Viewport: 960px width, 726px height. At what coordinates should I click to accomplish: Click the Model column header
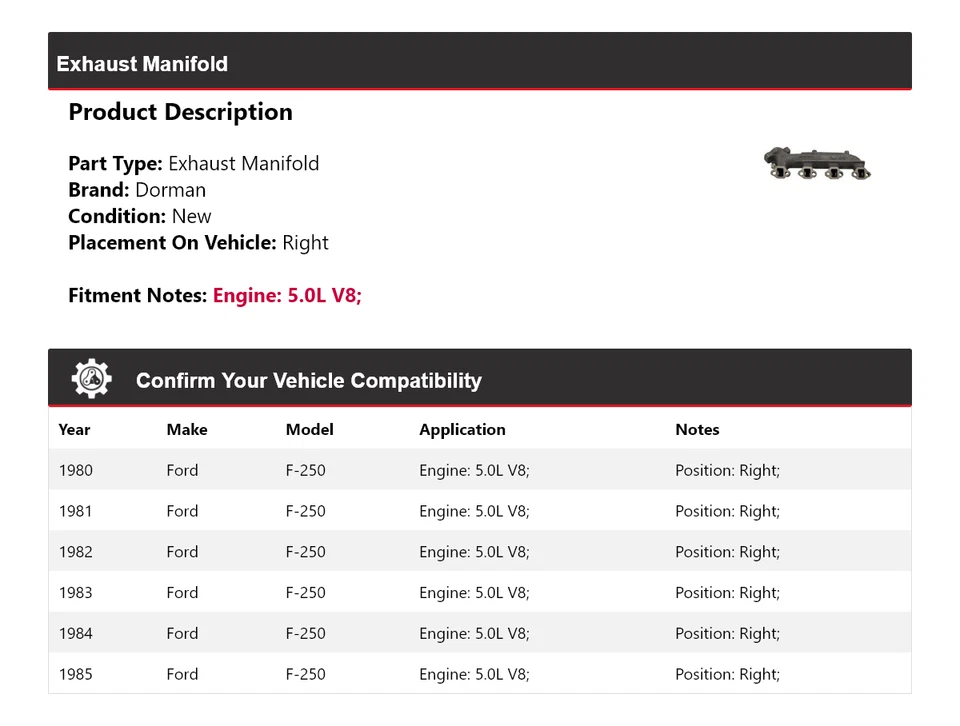pyautogui.click(x=309, y=430)
